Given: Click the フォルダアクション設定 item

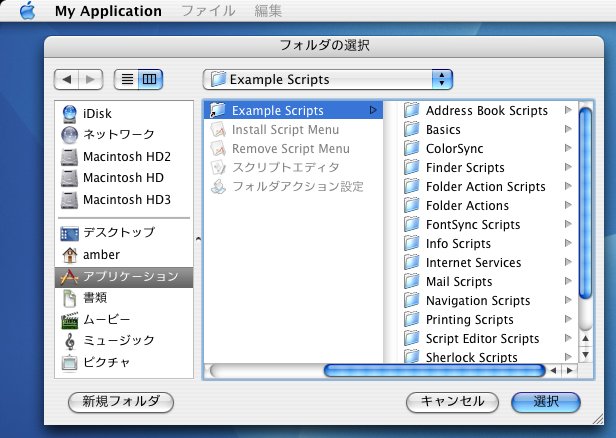Looking at the screenshot, I should pyautogui.click(x=293, y=186).
